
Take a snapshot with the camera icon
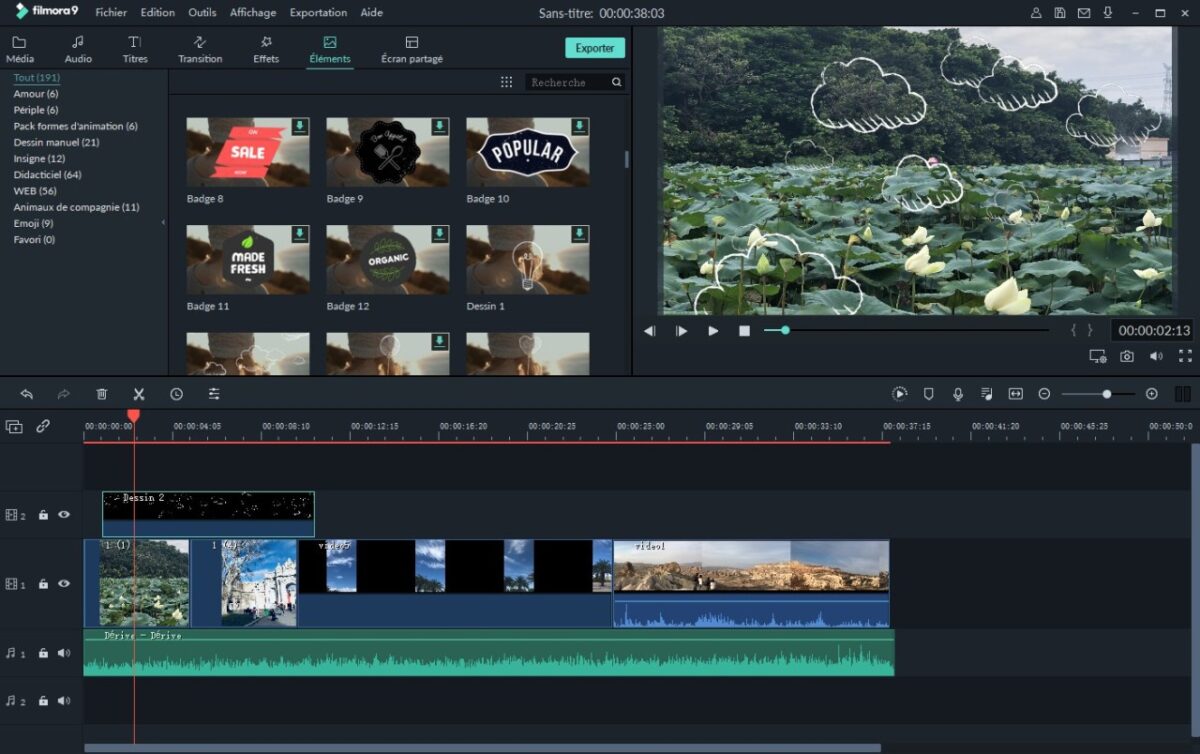1127,356
